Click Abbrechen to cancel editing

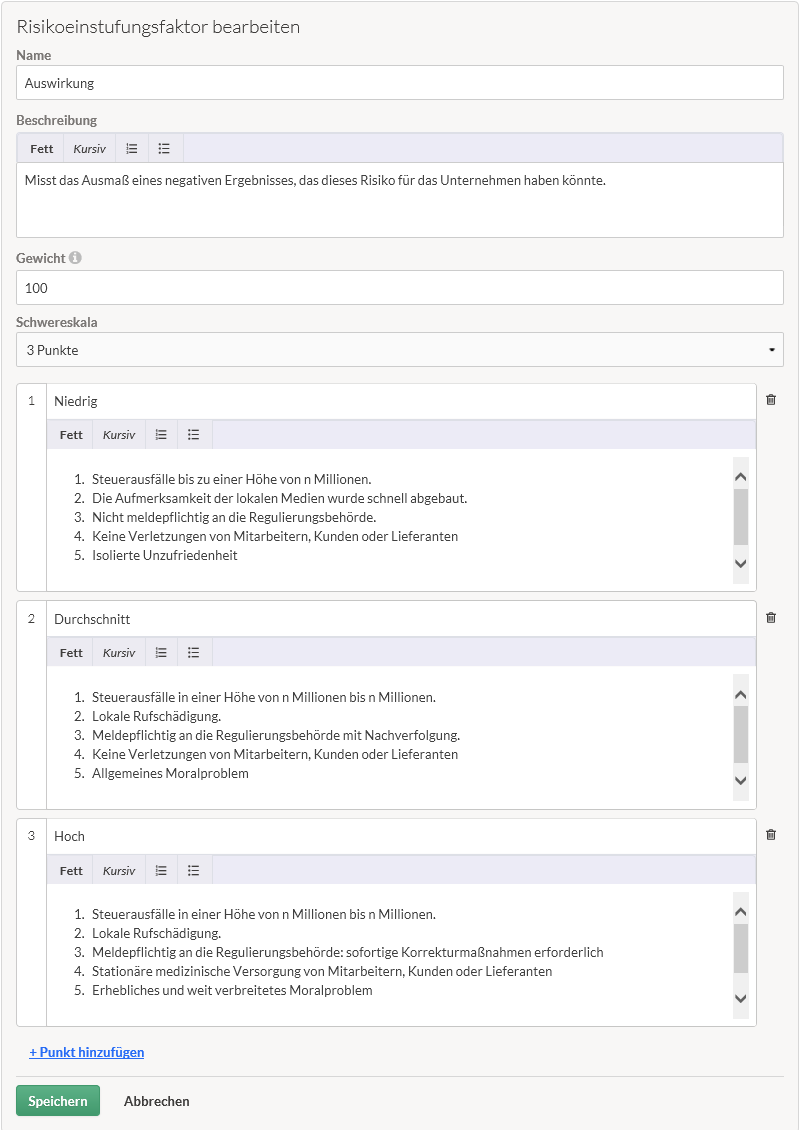pyautogui.click(x=156, y=1100)
